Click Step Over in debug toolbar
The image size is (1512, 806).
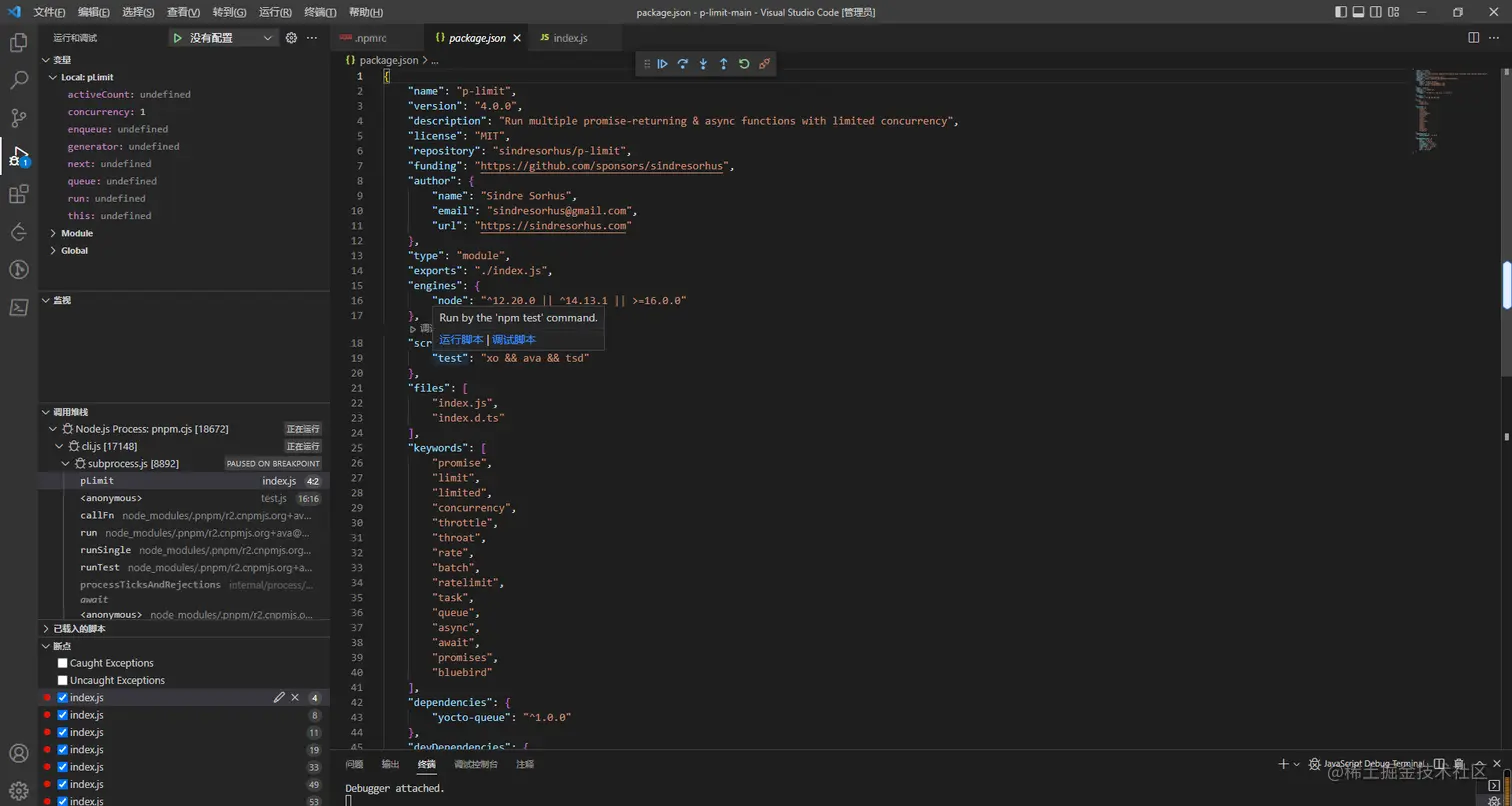click(683, 64)
